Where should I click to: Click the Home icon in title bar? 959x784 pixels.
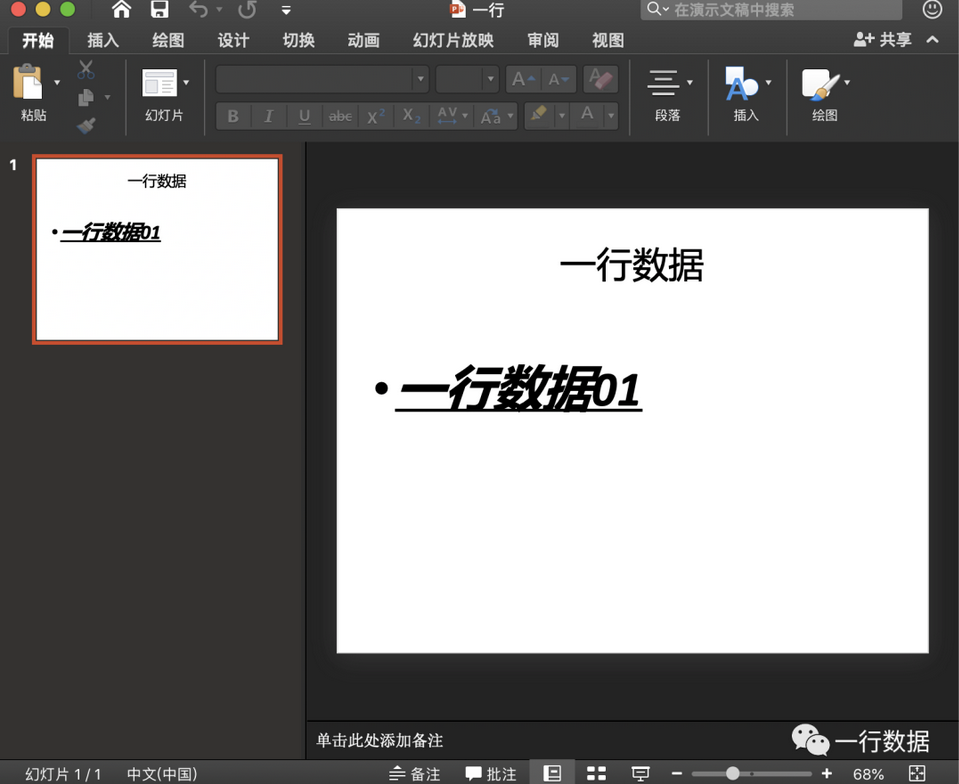[122, 9]
